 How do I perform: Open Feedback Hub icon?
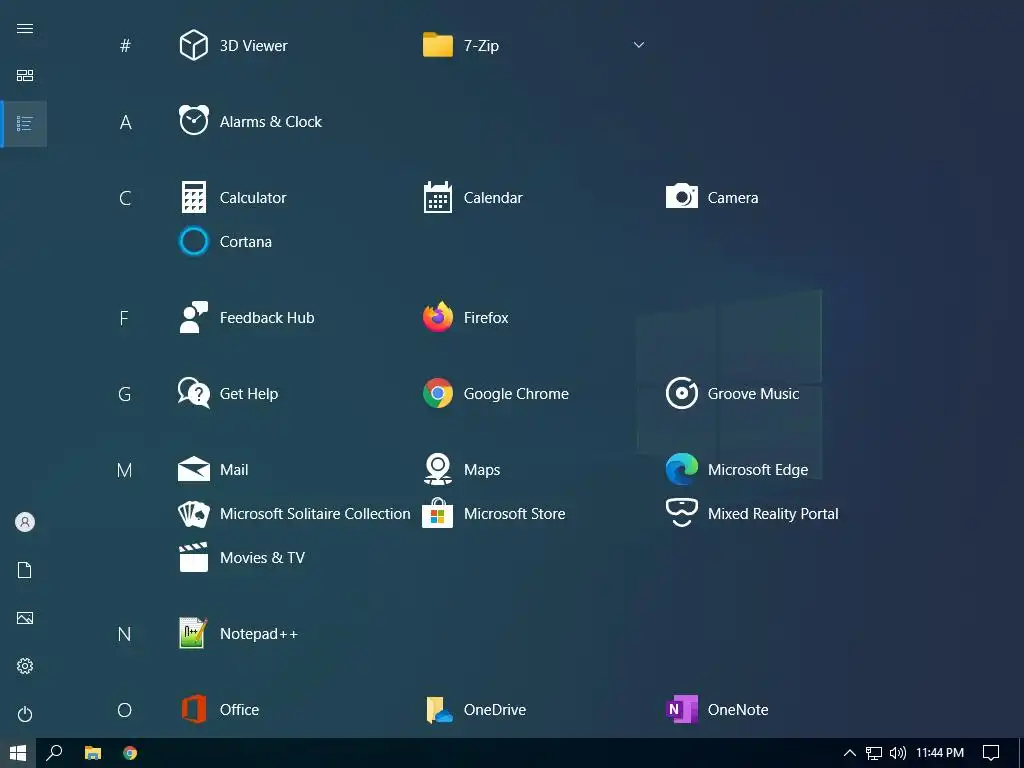[193, 317]
